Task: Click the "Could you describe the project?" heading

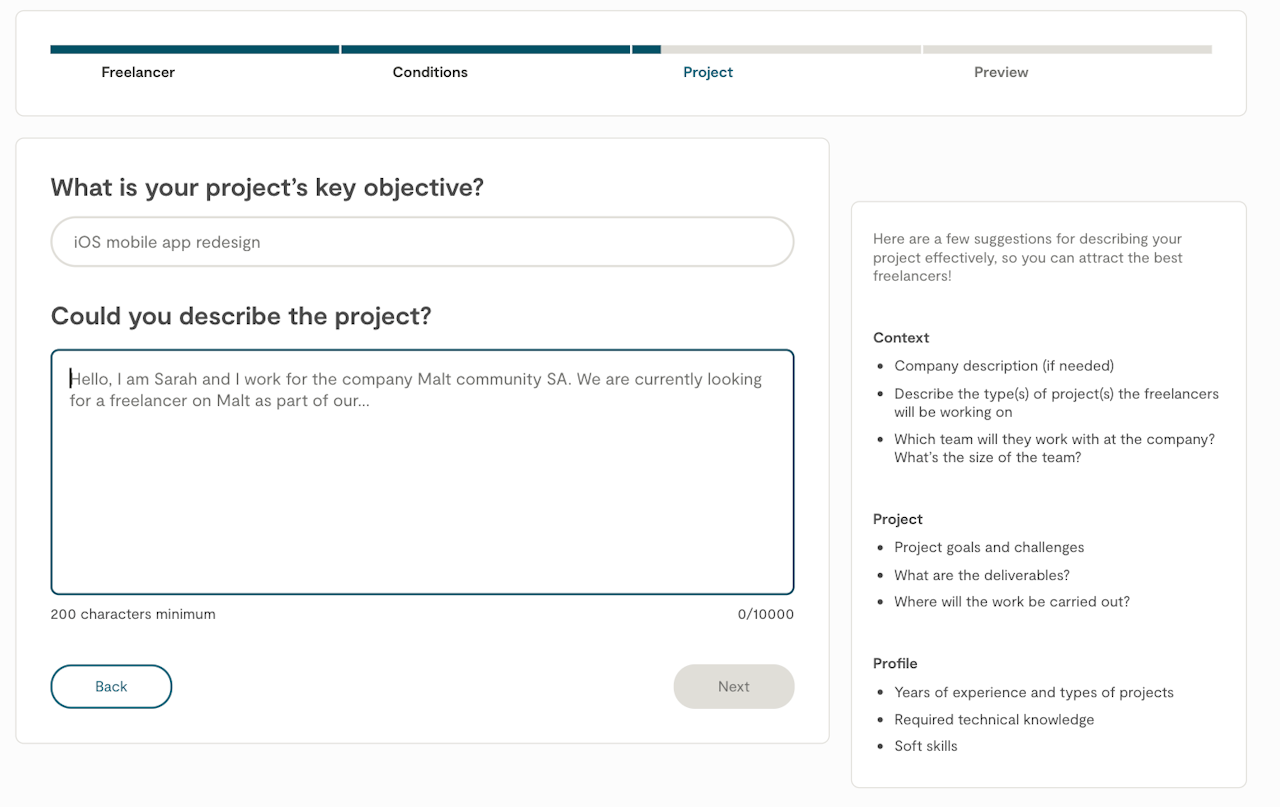Action: pyautogui.click(x=241, y=316)
